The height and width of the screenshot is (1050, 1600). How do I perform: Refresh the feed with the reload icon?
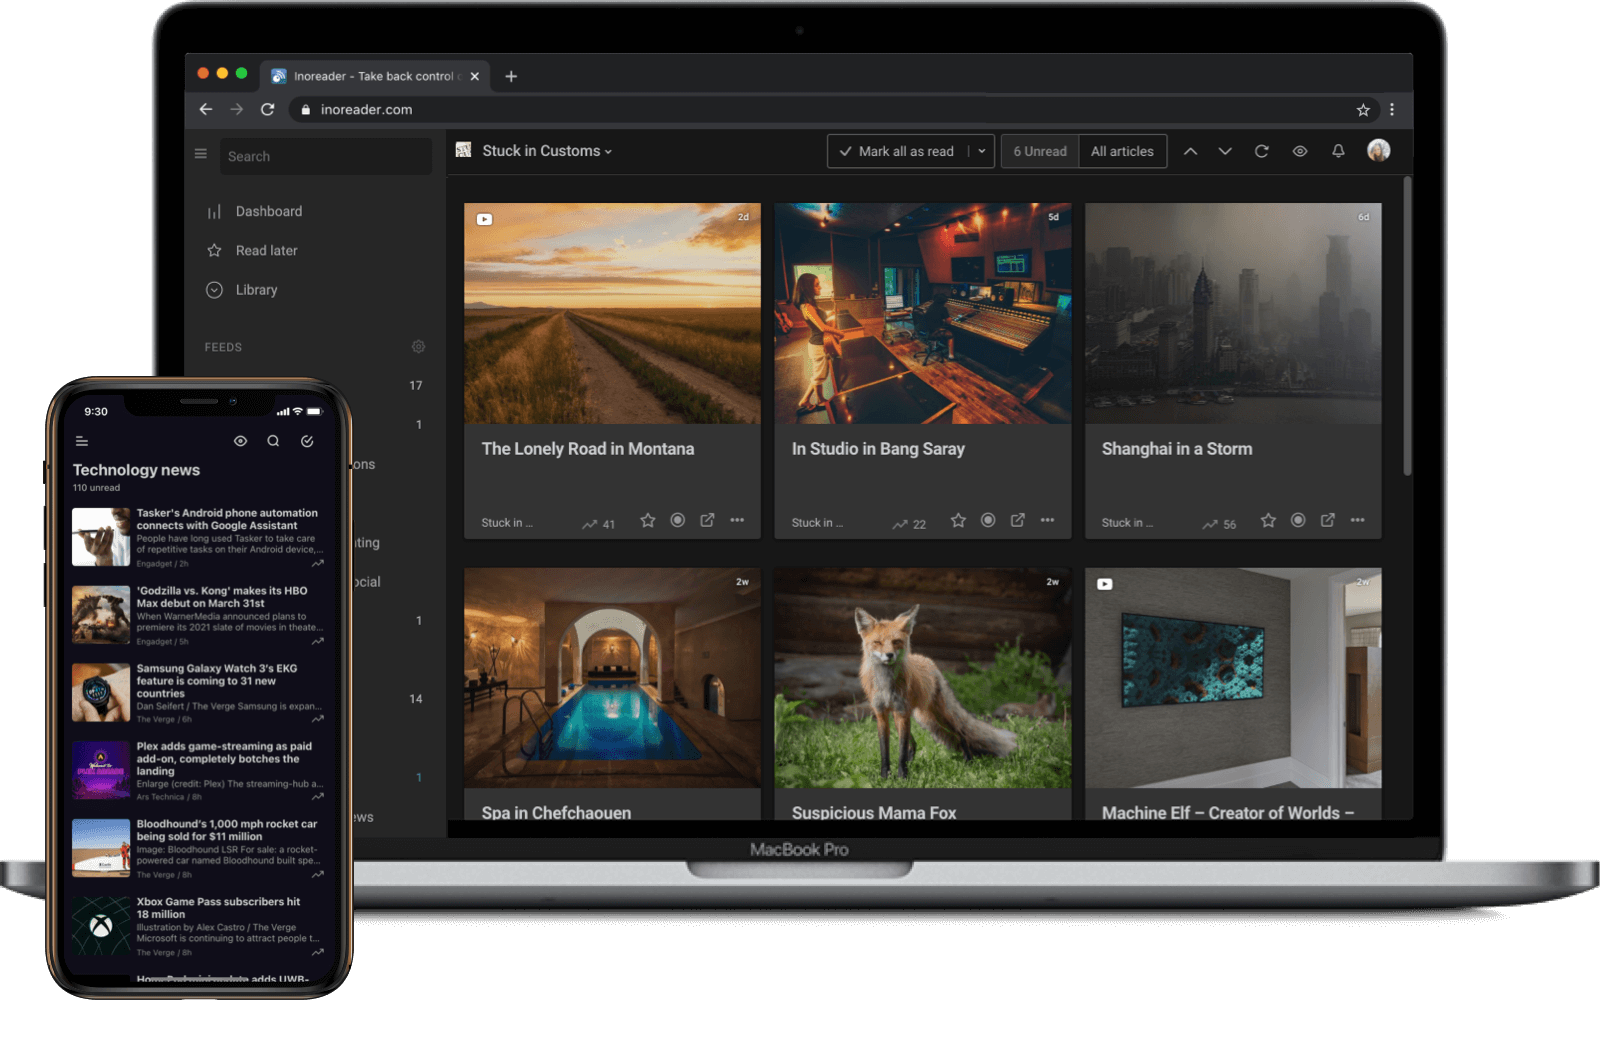1262,151
